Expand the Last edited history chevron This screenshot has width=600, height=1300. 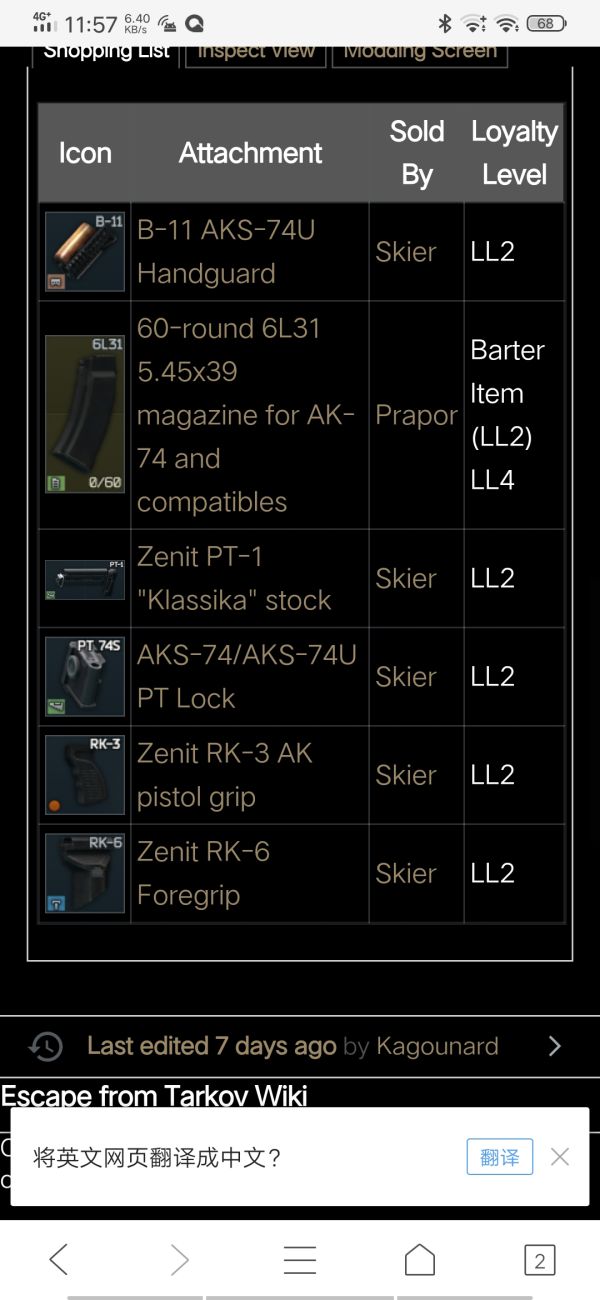pyautogui.click(x=555, y=1046)
